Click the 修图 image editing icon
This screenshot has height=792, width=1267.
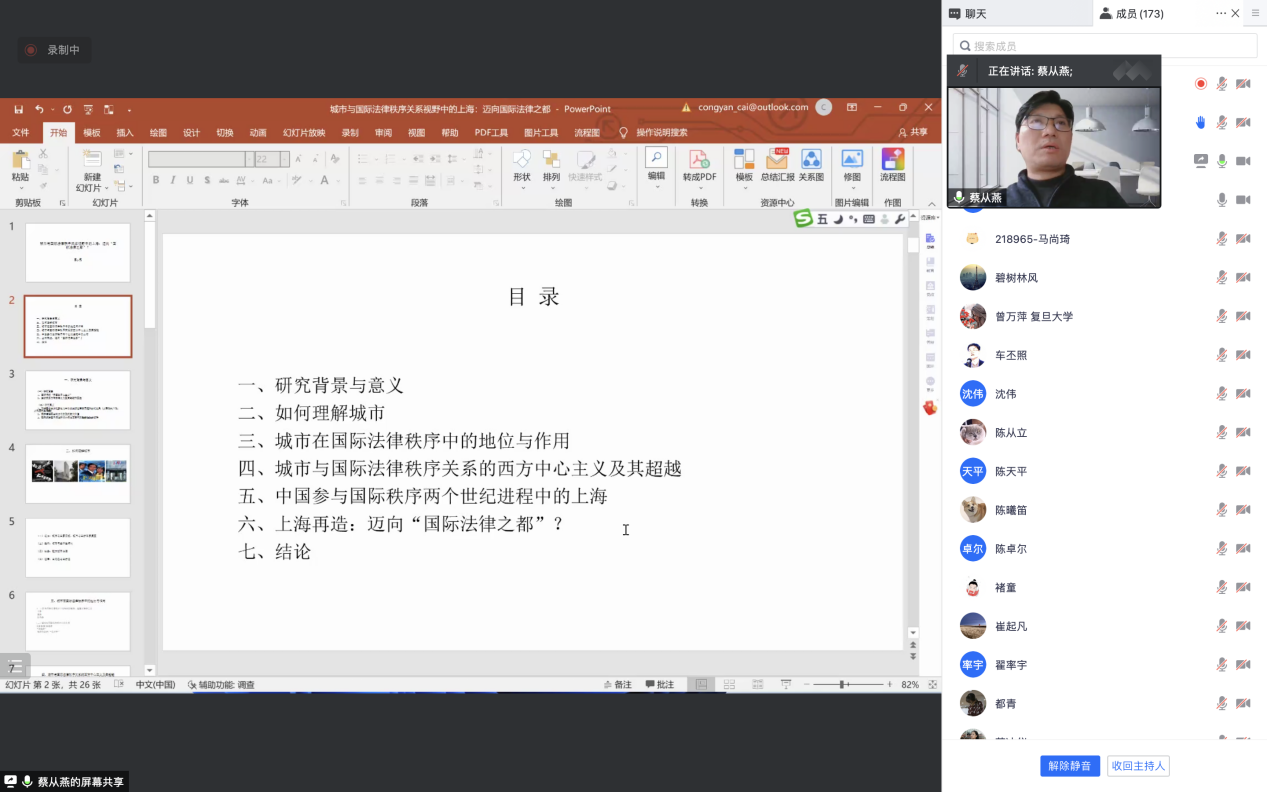click(x=852, y=160)
